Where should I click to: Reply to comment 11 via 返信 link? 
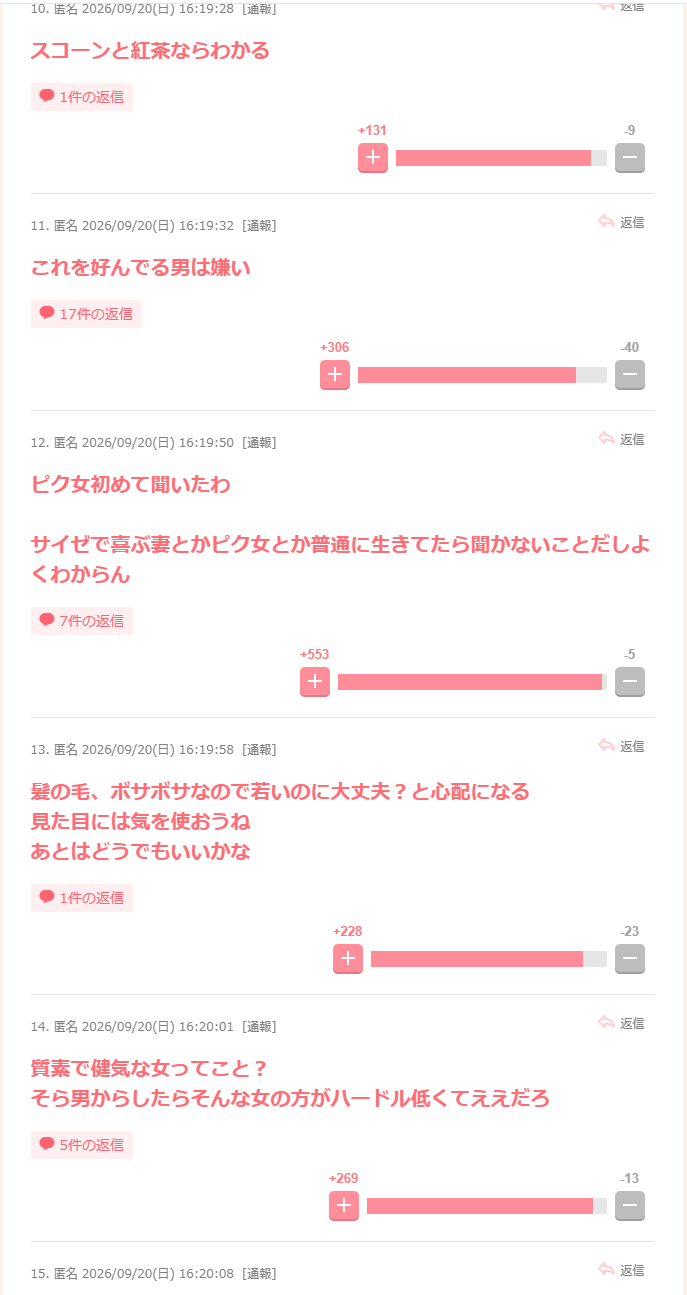(621, 222)
